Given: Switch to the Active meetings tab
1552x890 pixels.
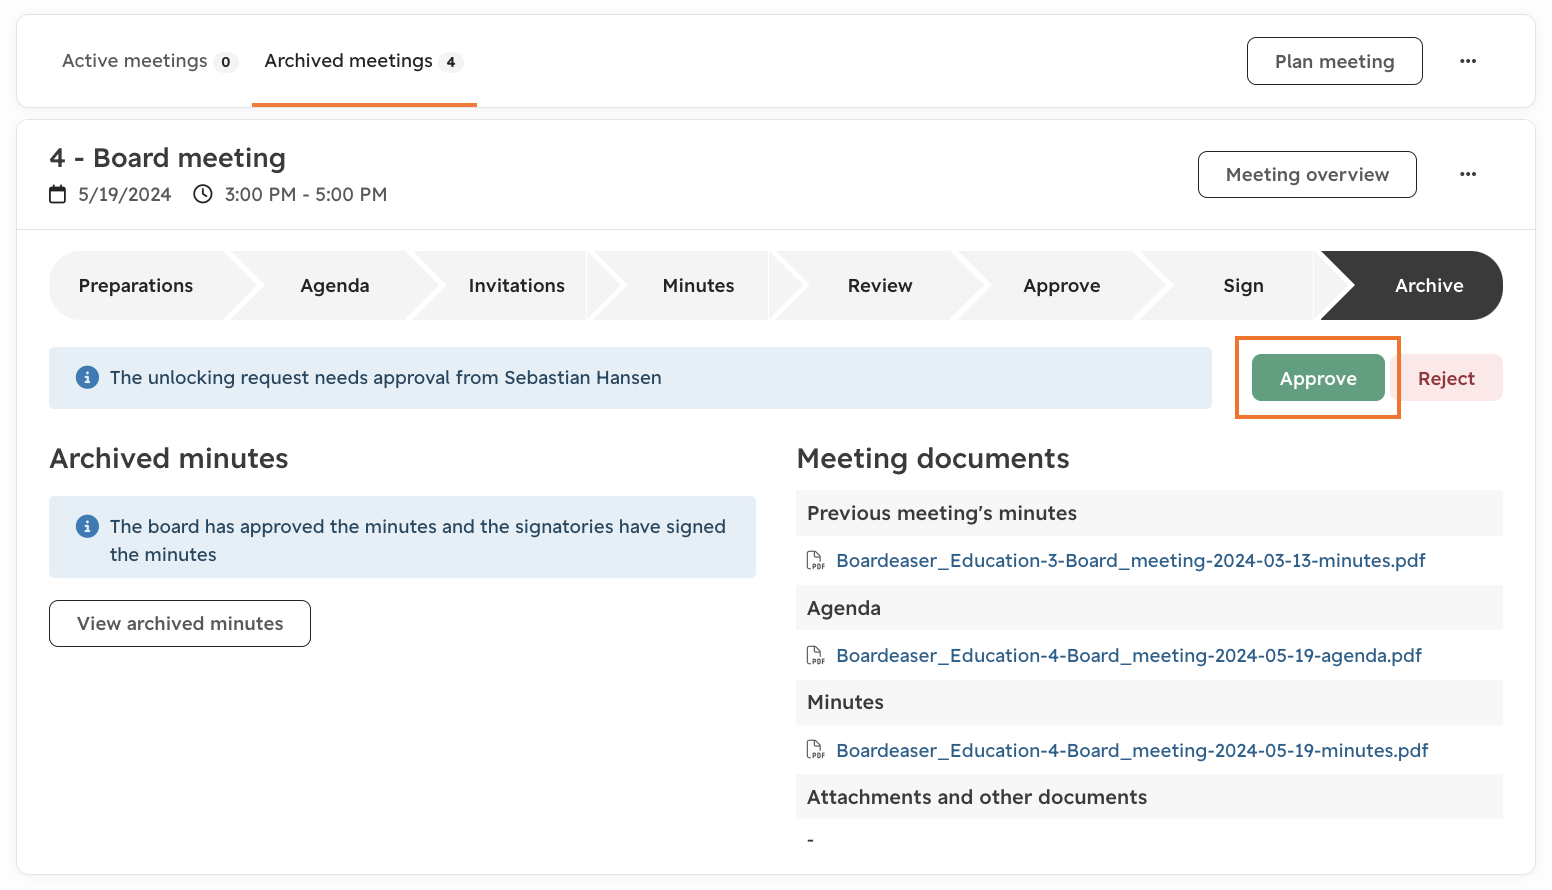Looking at the screenshot, I should pyautogui.click(x=148, y=61).
